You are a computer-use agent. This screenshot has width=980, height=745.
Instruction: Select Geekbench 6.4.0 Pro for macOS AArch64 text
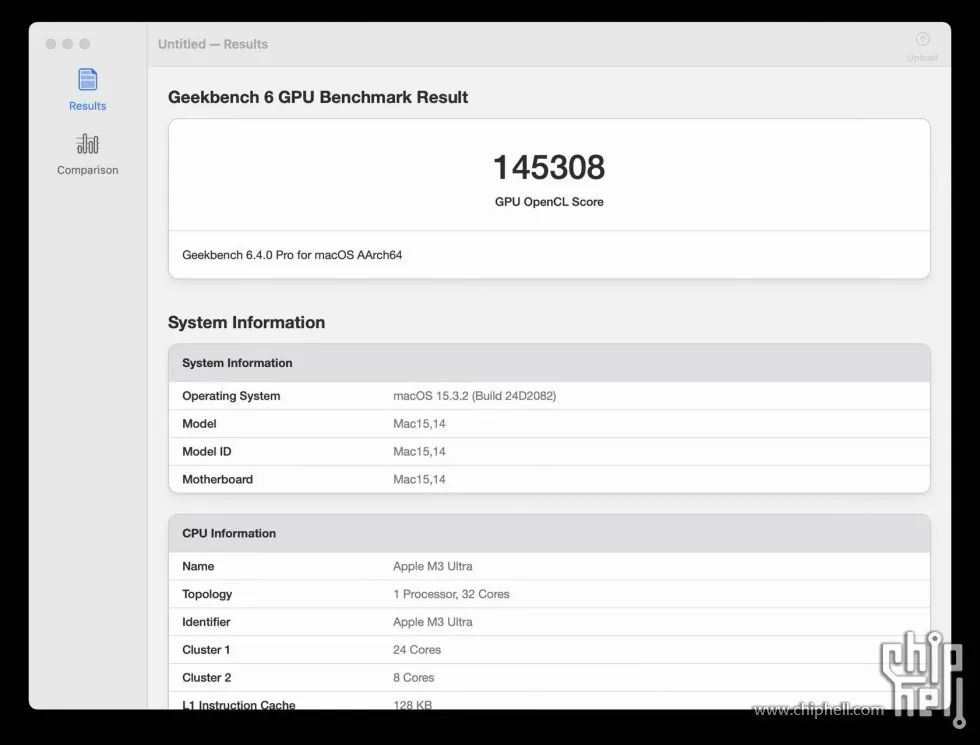pyautogui.click(x=292, y=255)
